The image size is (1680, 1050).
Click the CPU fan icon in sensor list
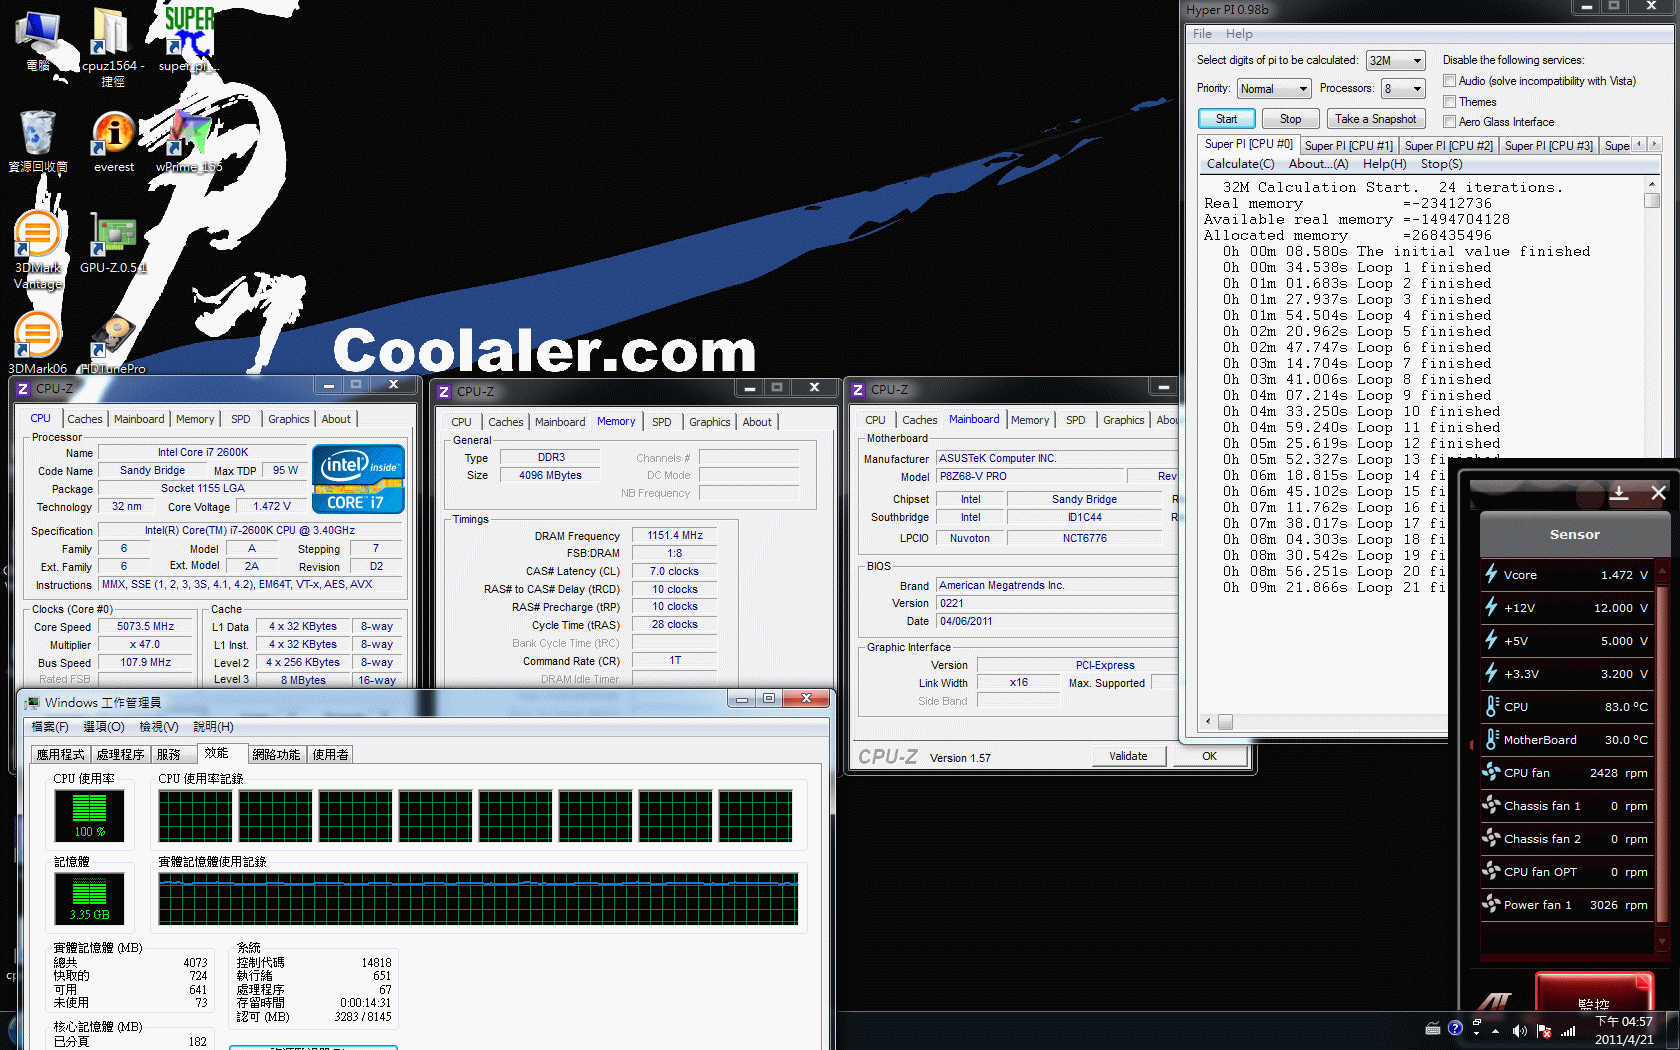click(1491, 772)
